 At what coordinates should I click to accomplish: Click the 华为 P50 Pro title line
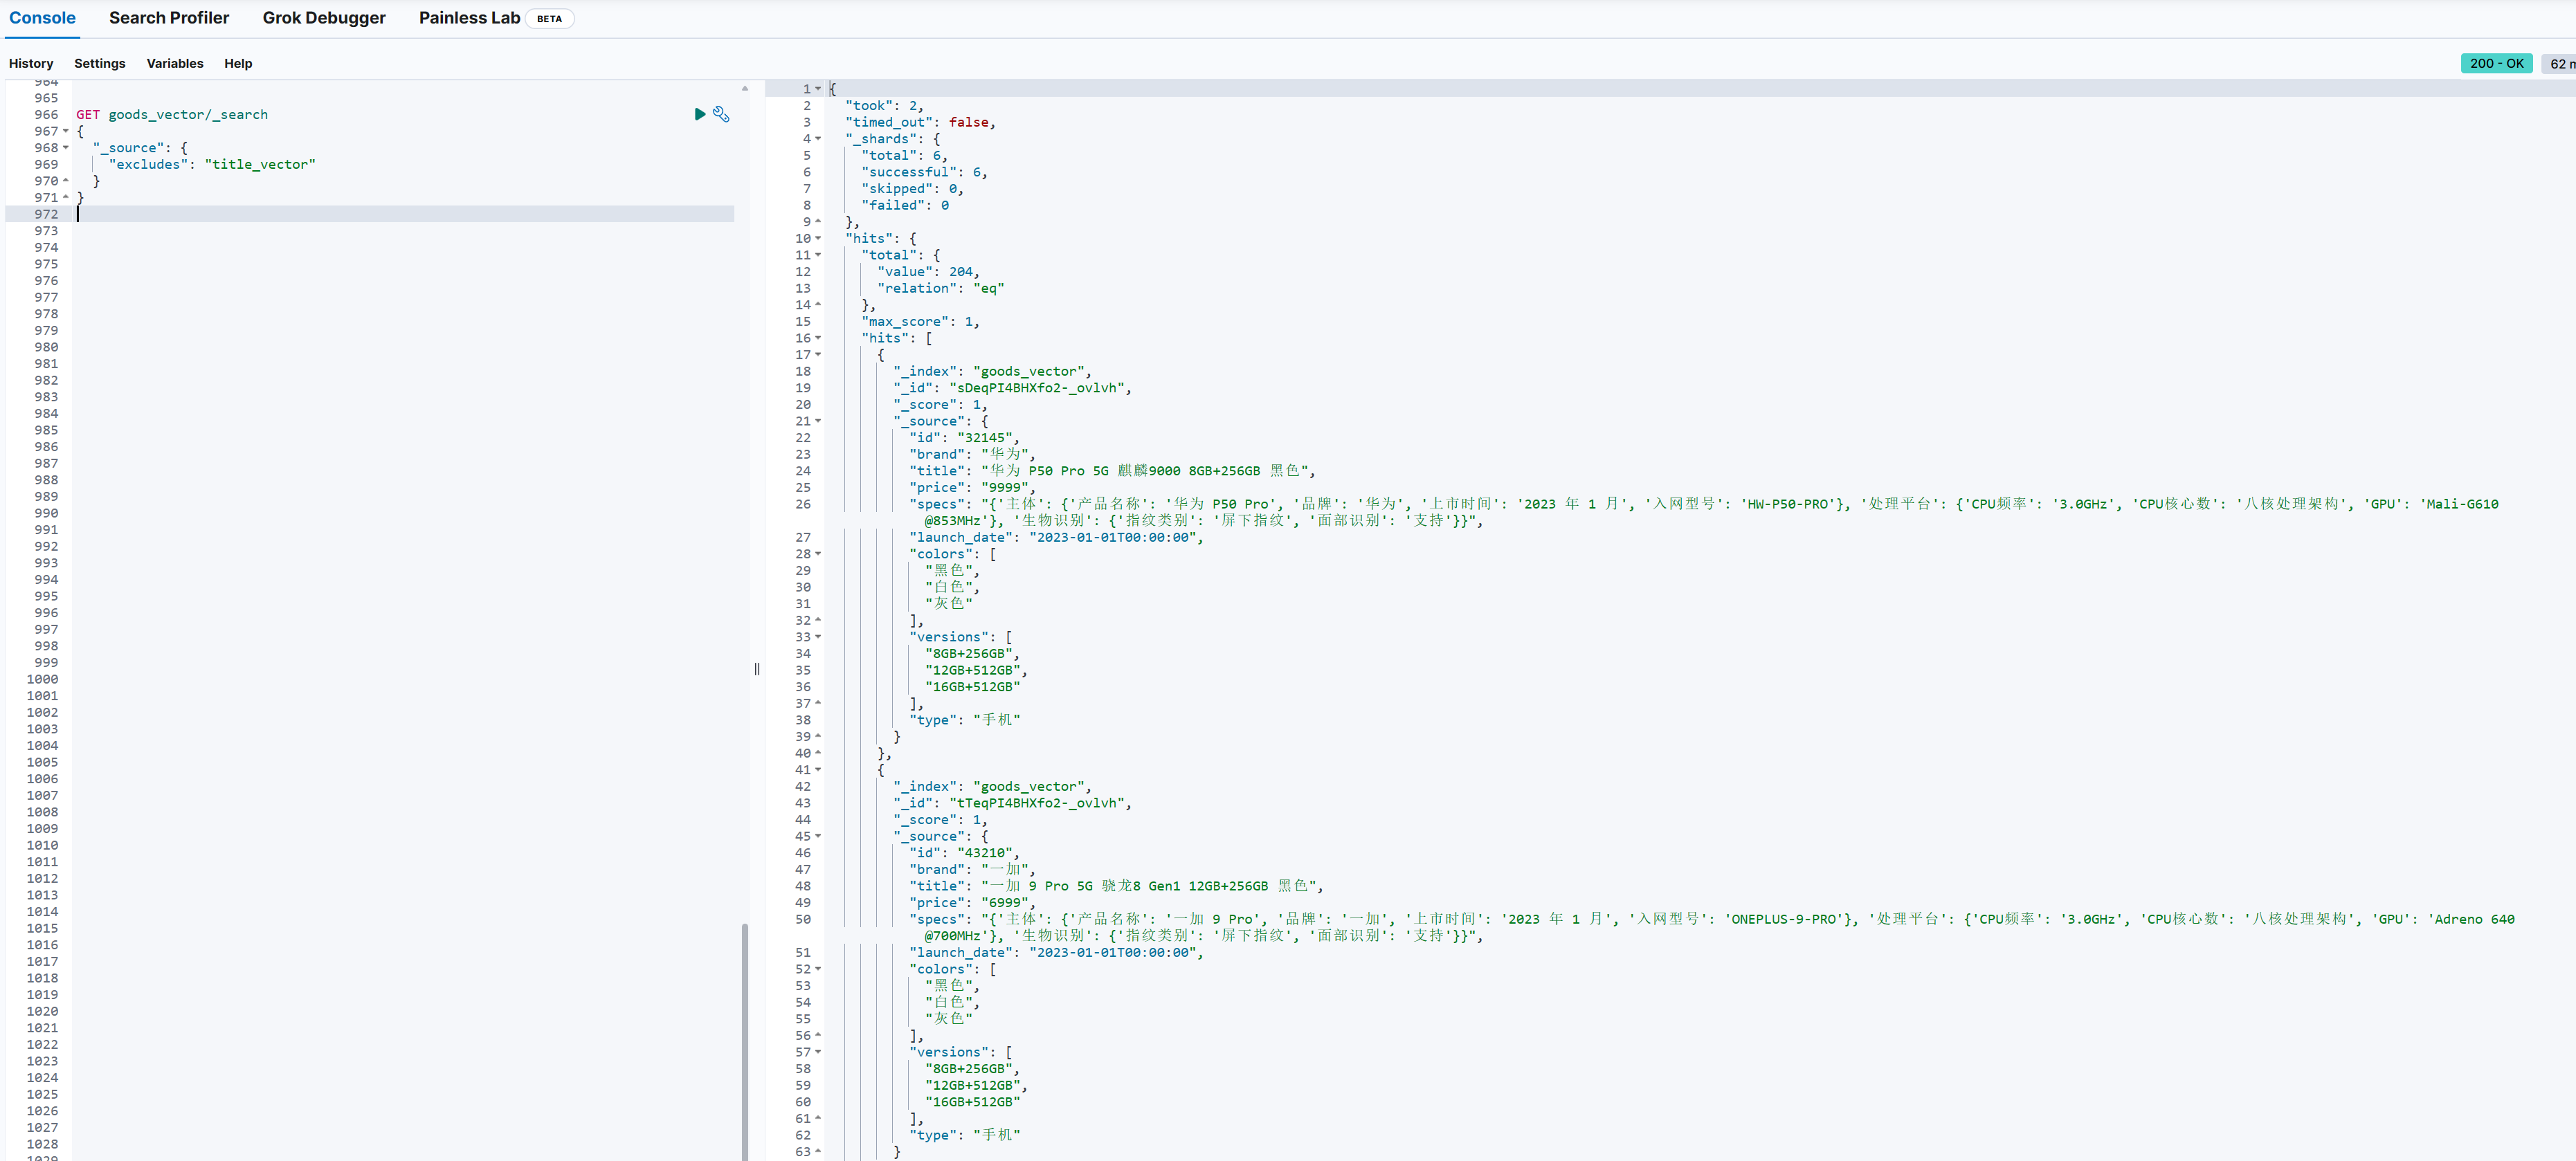tap(1112, 471)
